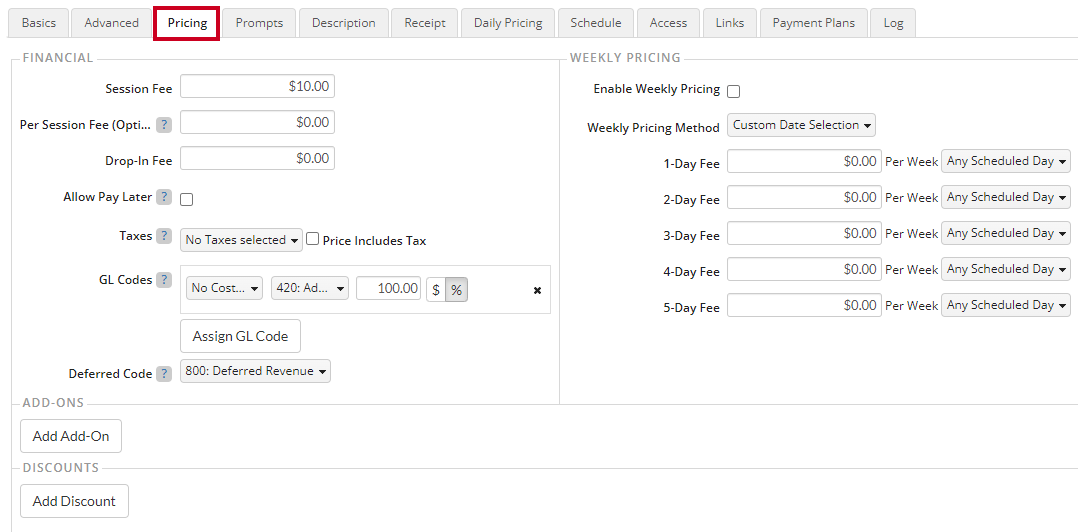
Task: Focus the Per Session Fee field
Action: point(257,122)
